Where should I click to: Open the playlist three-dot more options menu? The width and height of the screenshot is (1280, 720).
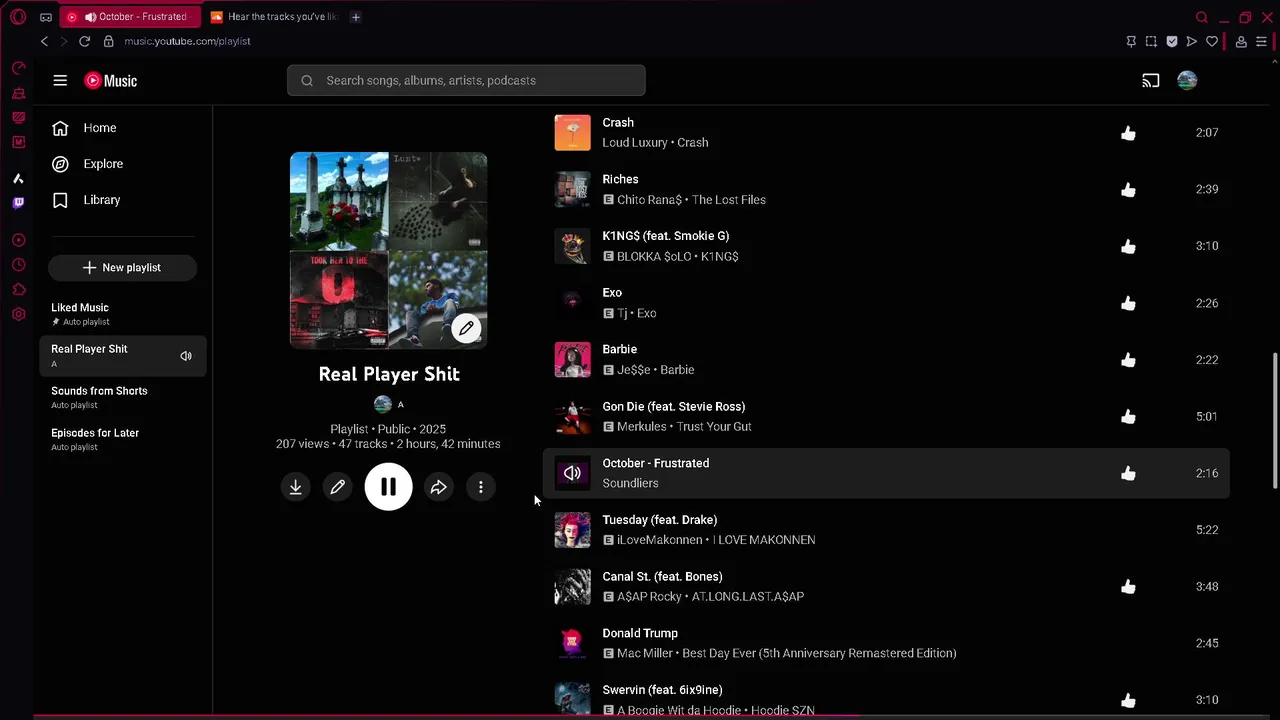tap(481, 487)
